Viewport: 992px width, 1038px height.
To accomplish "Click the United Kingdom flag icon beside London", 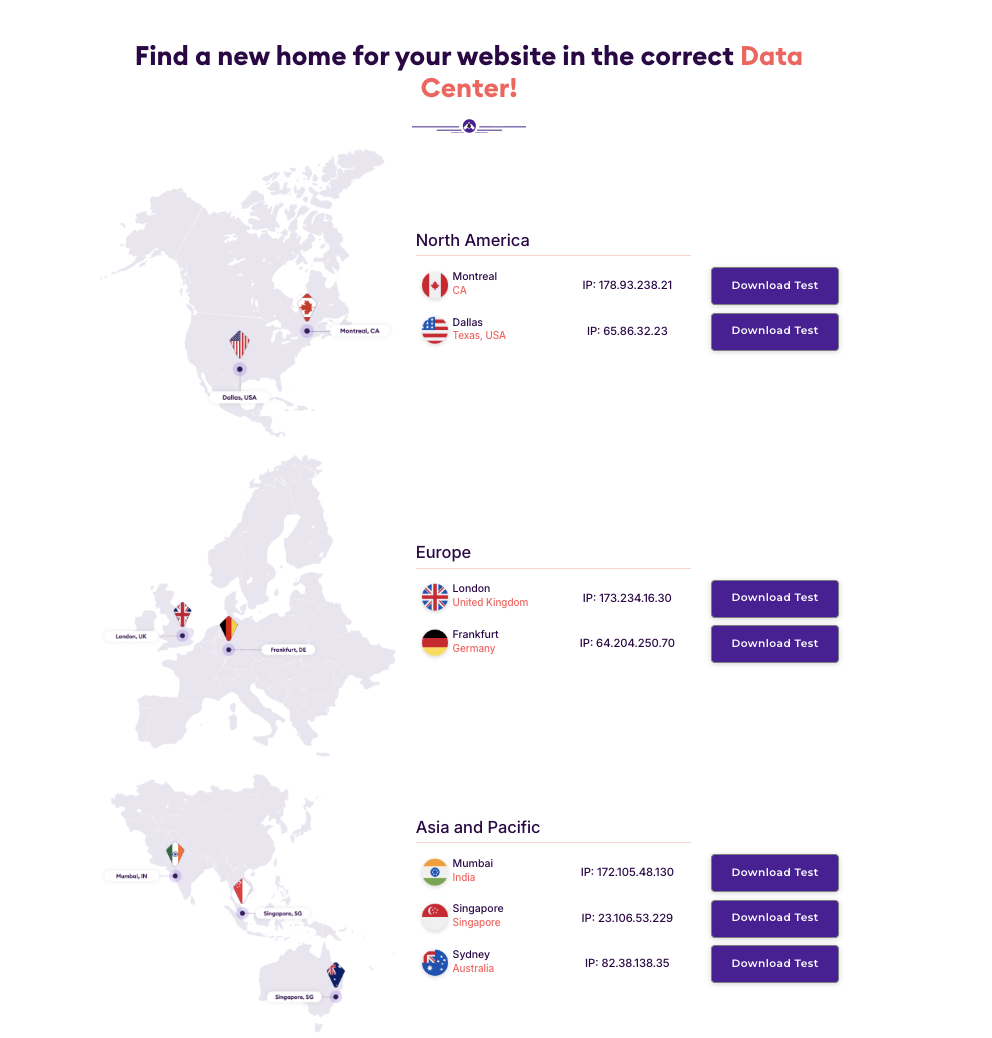I will click(x=435, y=597).
